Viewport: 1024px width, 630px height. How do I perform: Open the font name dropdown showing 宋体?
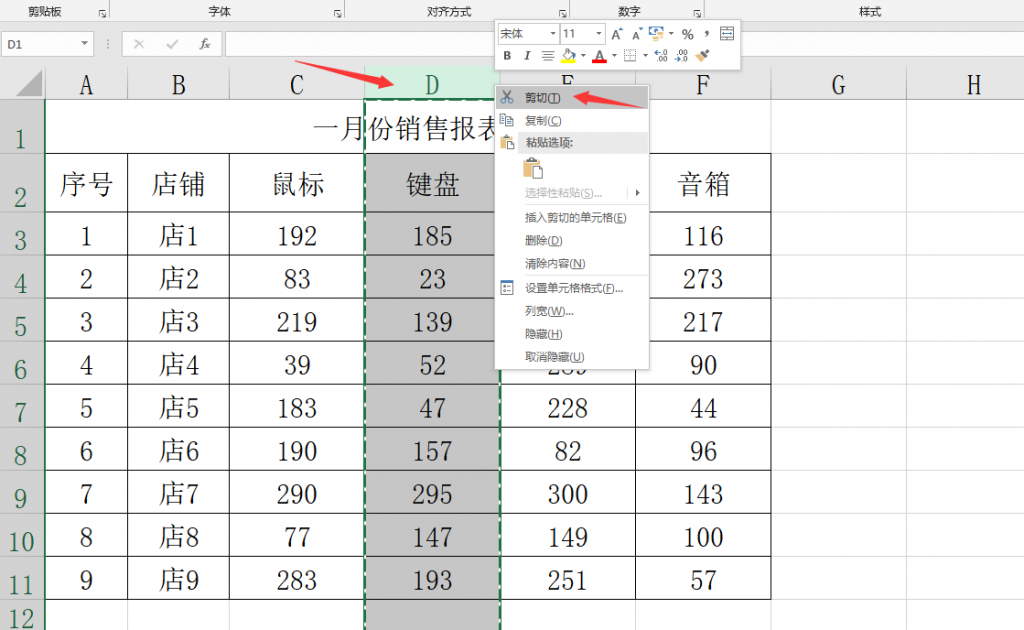[x=551, y=34]
